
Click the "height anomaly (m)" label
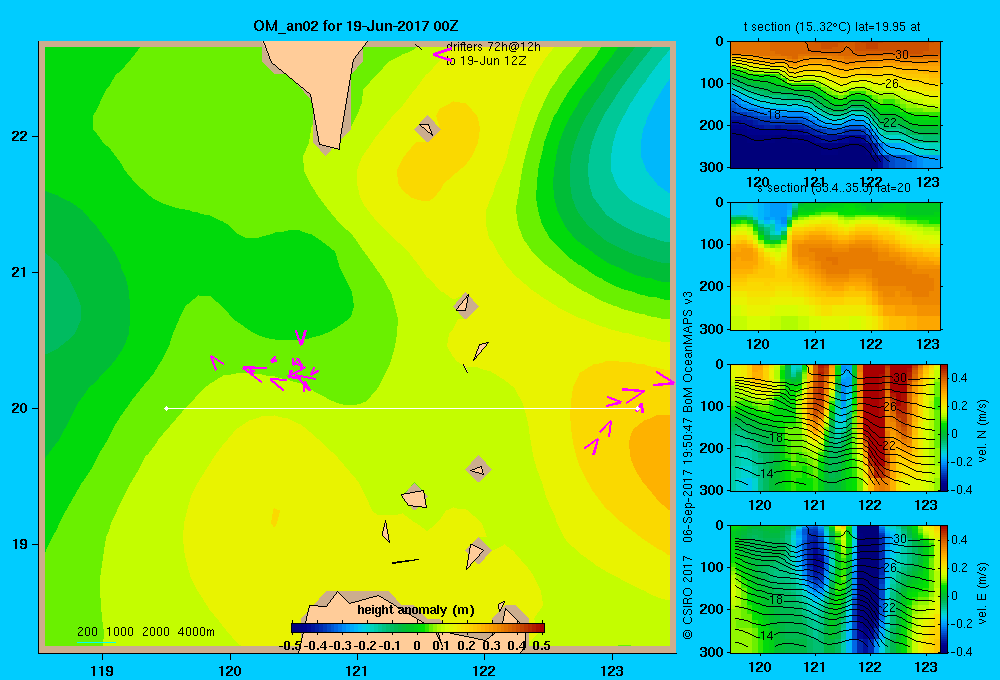pos(416,610)
